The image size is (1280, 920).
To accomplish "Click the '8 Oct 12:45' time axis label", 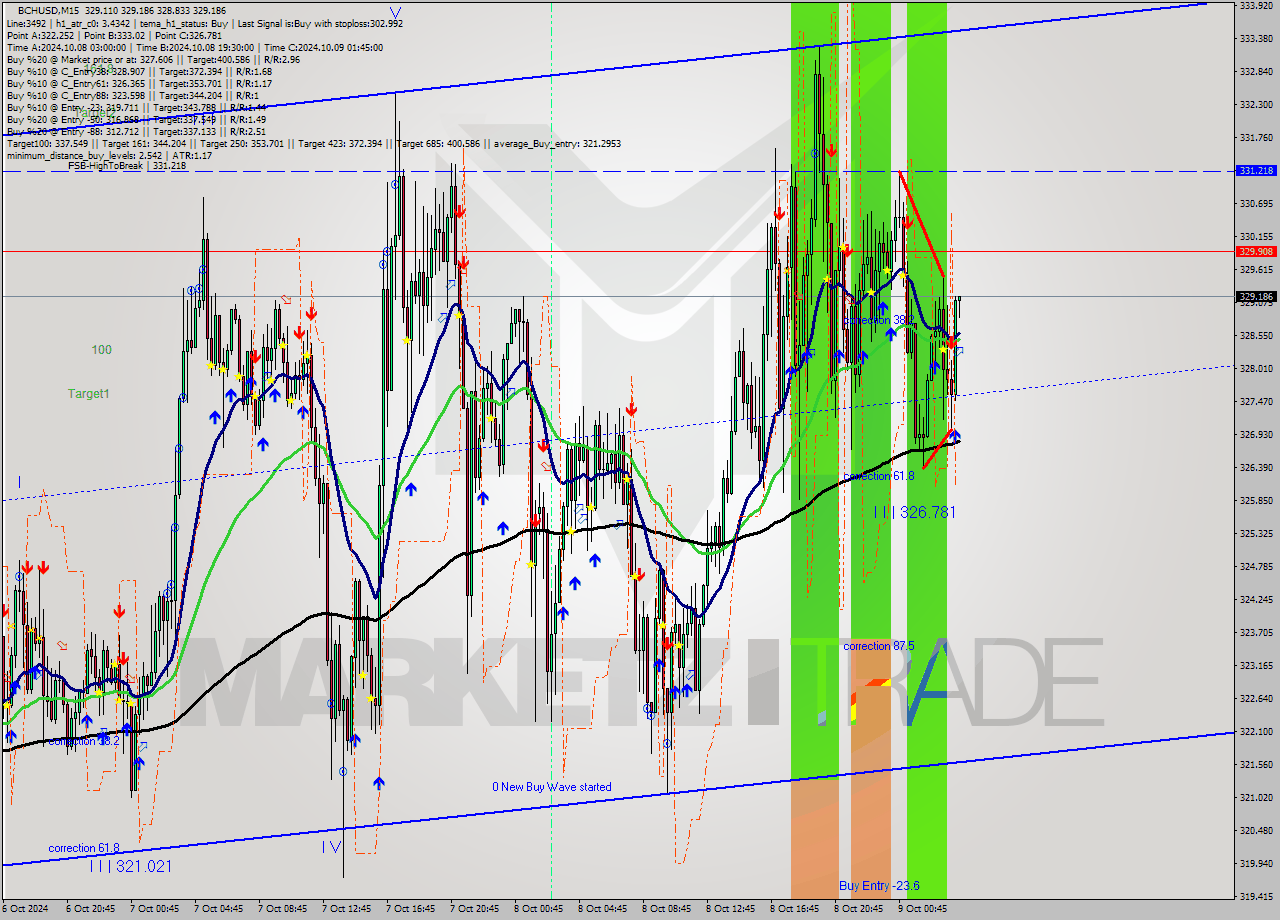I will (x=729, y=909).
